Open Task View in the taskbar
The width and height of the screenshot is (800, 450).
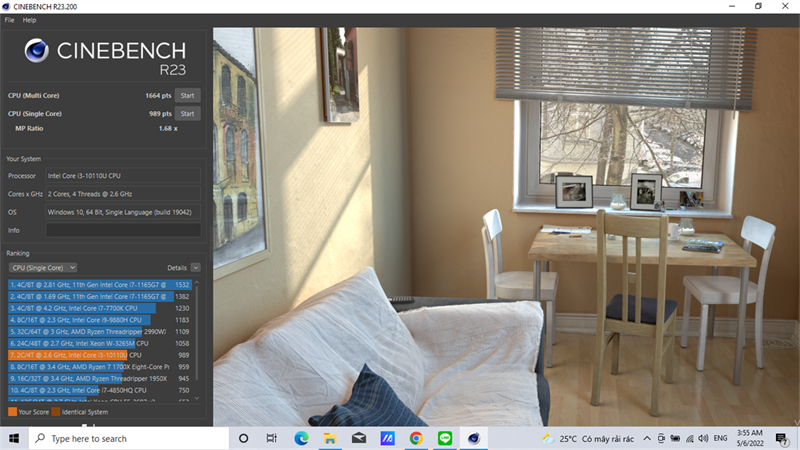coord(271,438)
